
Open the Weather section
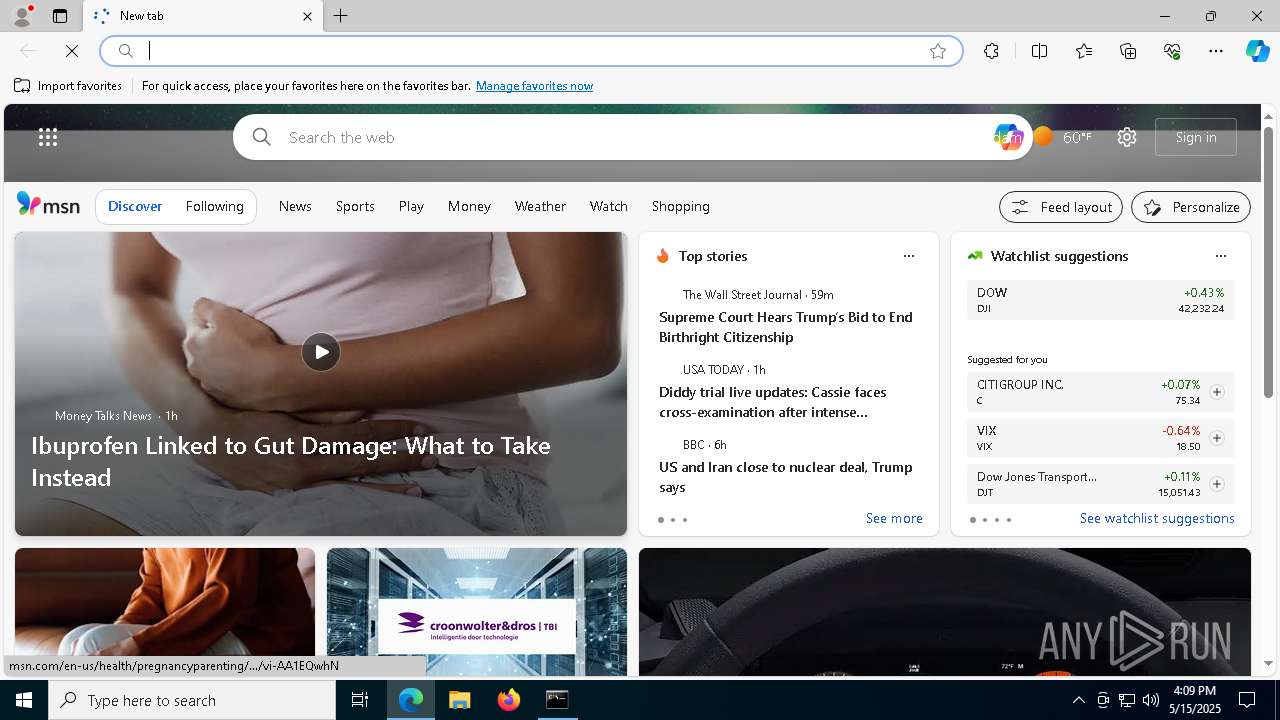coord(540,206)
